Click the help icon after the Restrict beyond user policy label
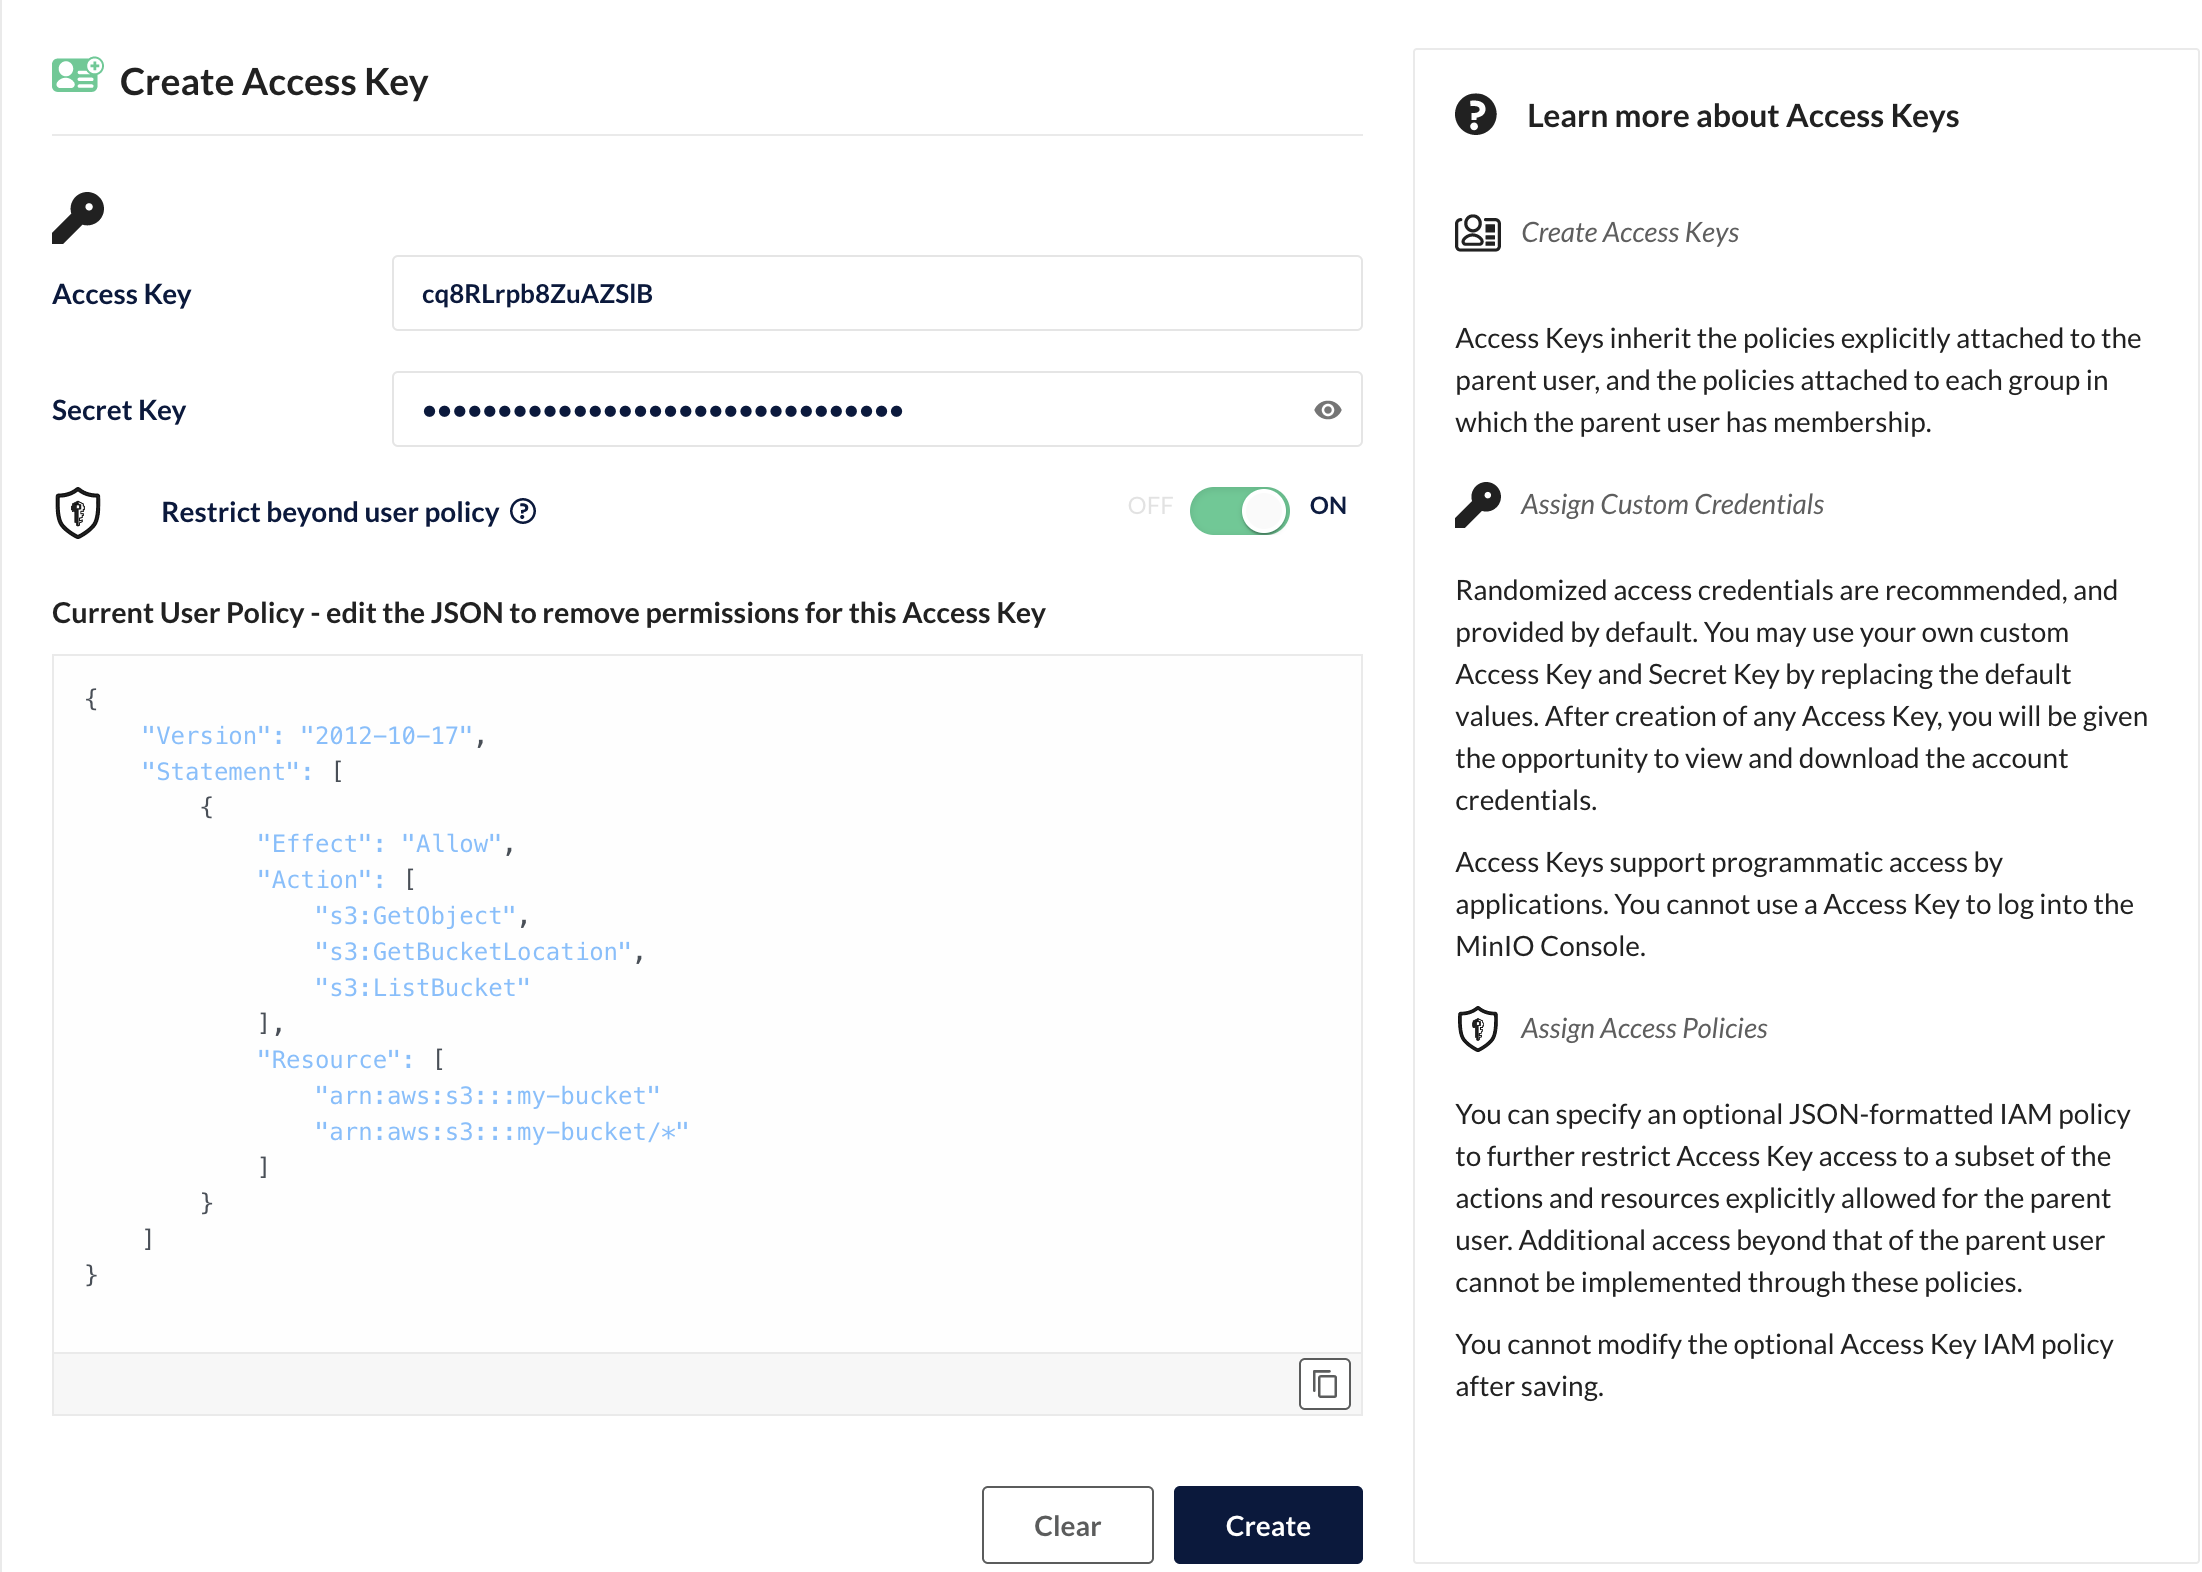2202x1572 pixels. 524,511
